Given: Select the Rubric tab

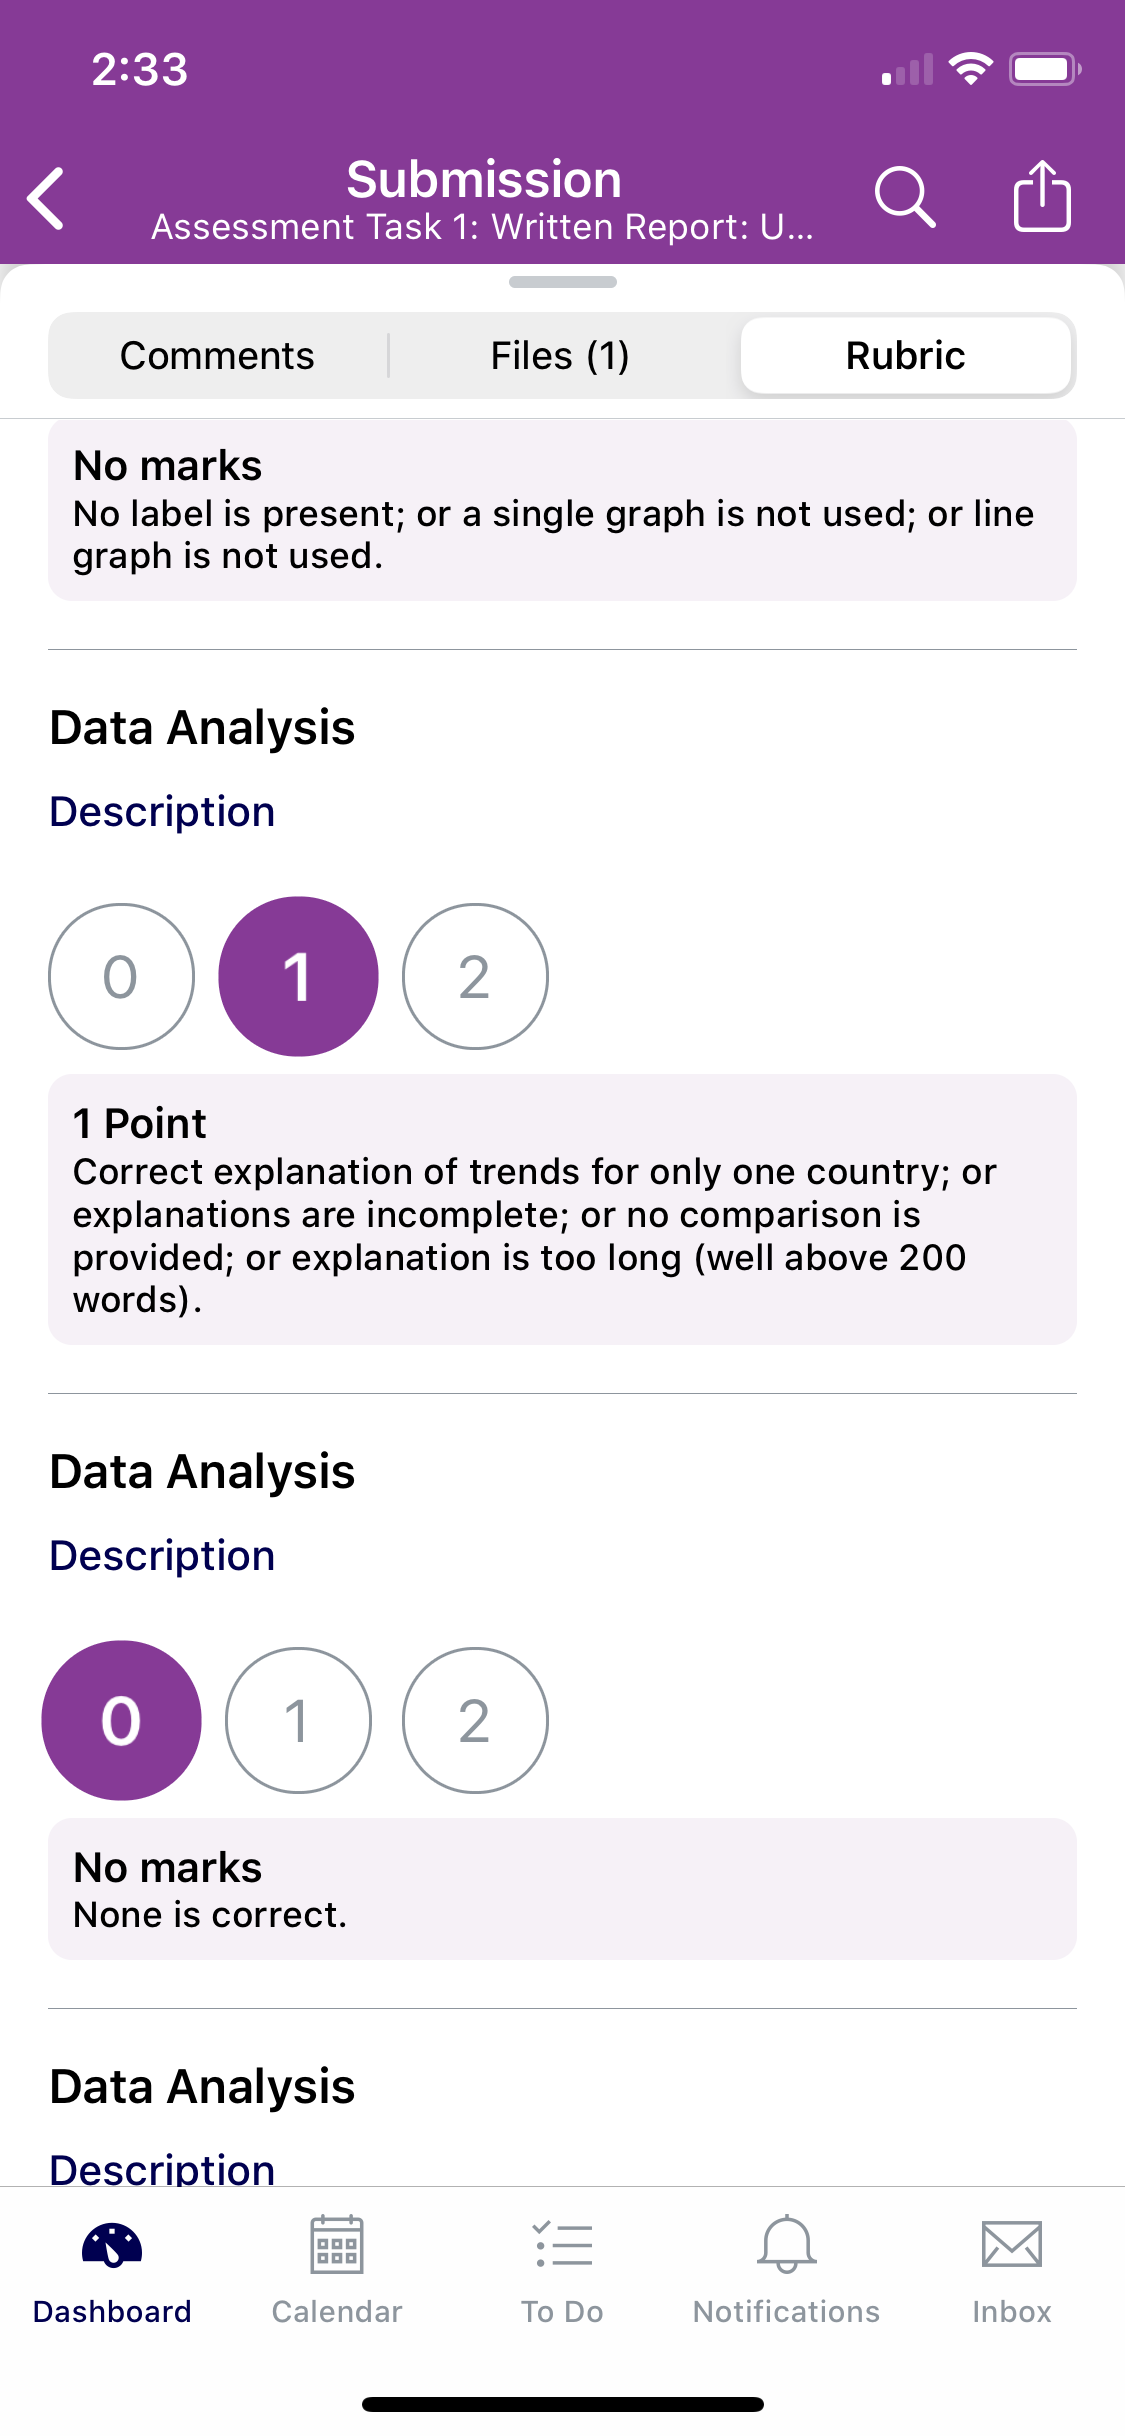Looking at the screenshot, I should pos(906,356).
